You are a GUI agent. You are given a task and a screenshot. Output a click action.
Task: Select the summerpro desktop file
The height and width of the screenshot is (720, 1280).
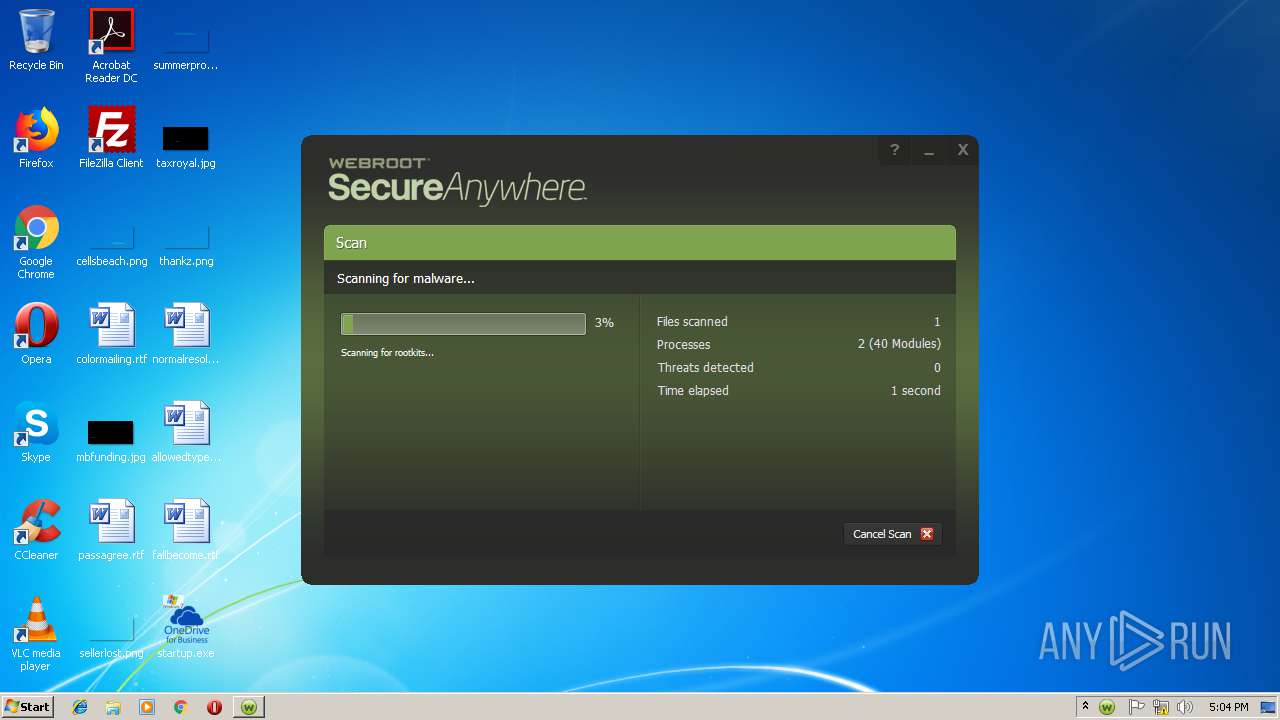tap(185, 46)
